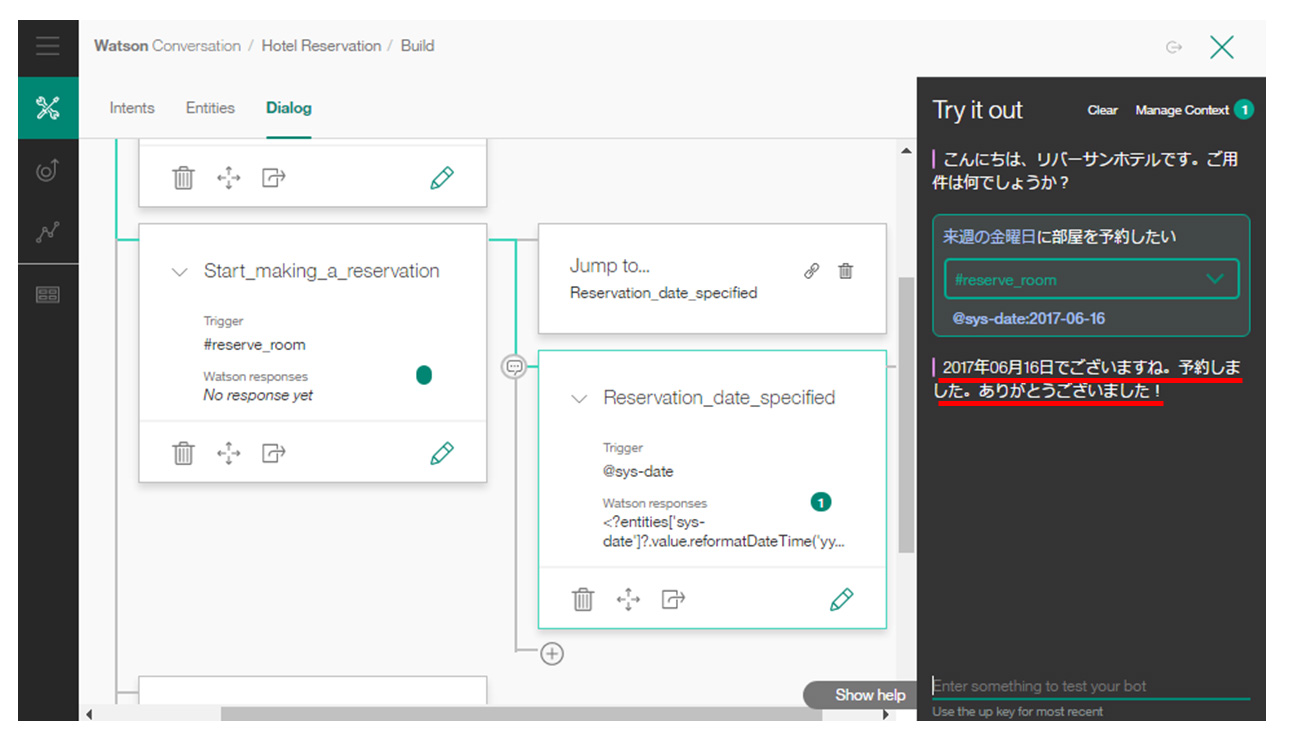
Task: Click the Jump to... card title
Action: pyautogui.click(x=609, y=265)
